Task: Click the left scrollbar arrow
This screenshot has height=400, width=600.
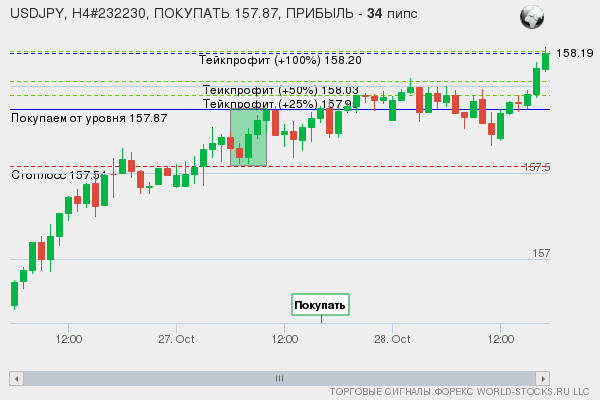Action: pyautogui.click(x=16, y=379)
